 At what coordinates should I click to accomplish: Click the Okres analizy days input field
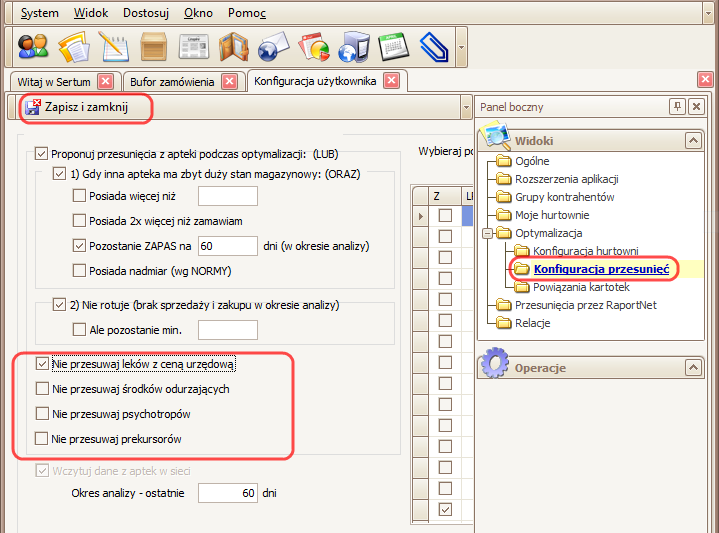coord(227,493)
